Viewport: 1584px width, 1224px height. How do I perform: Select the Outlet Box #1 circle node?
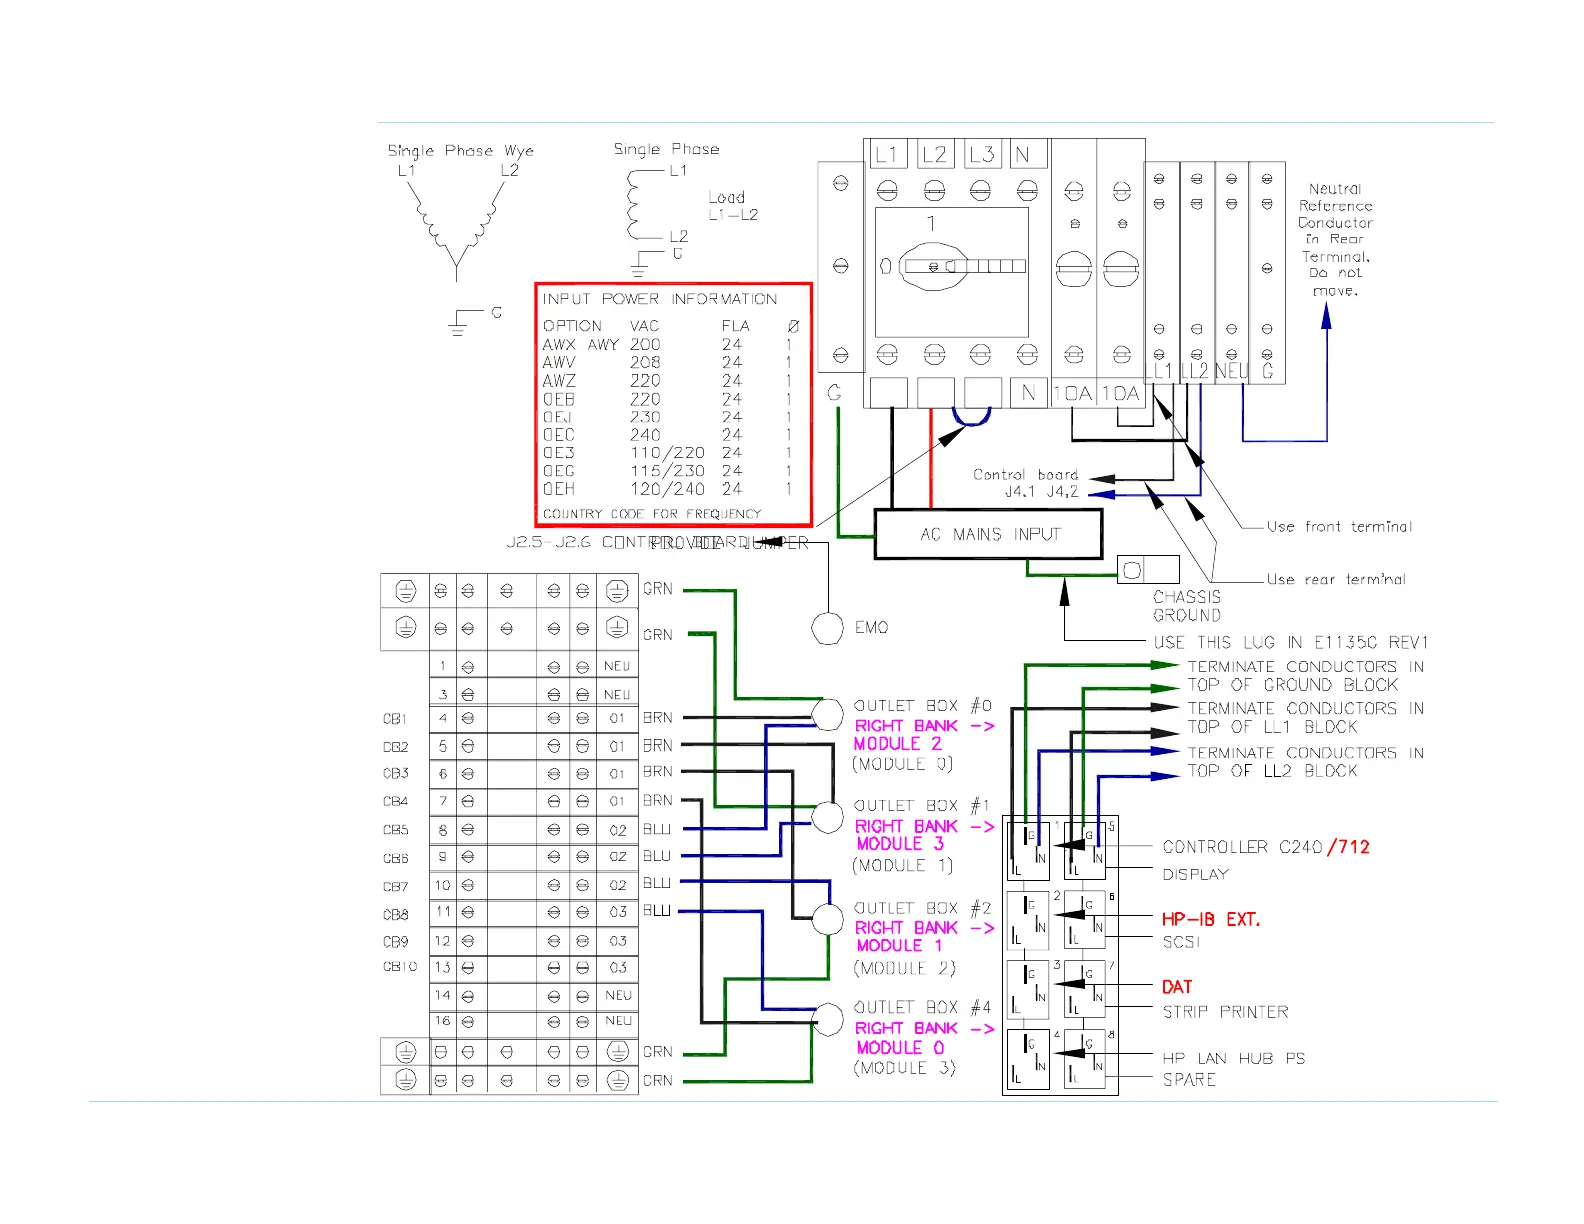[827, 817]
